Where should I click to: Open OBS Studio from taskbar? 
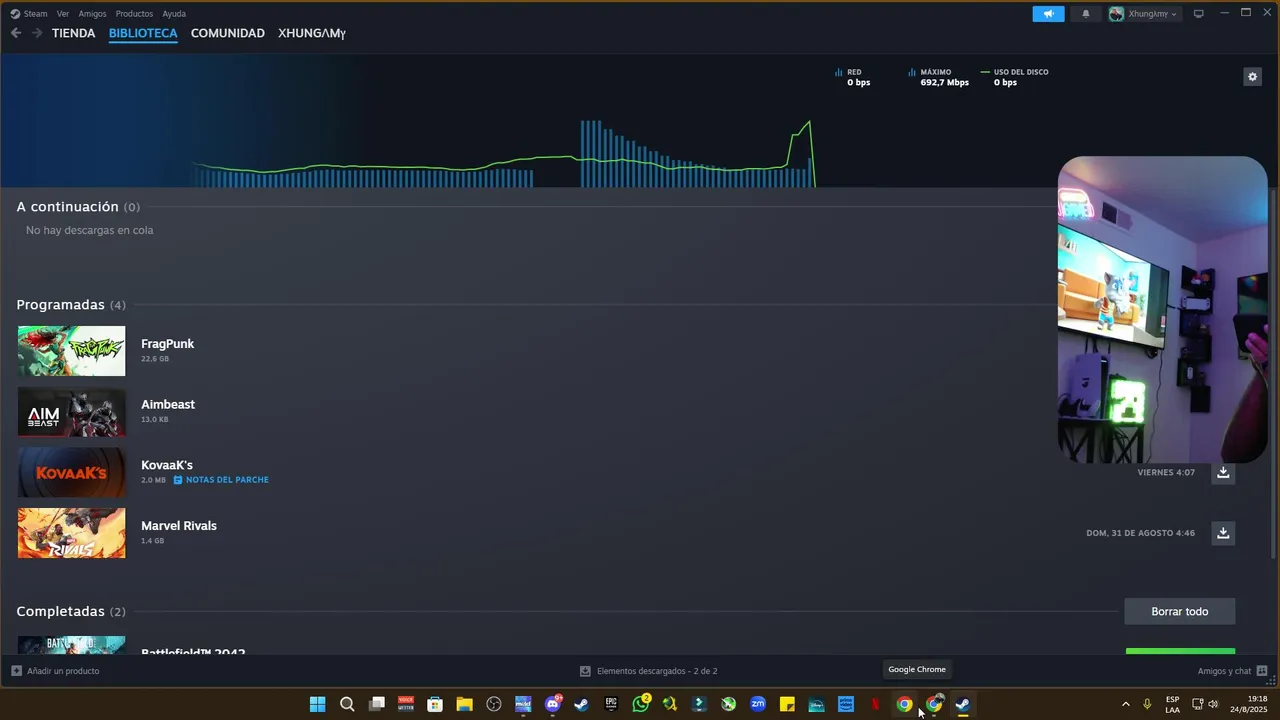coord(494,704)
